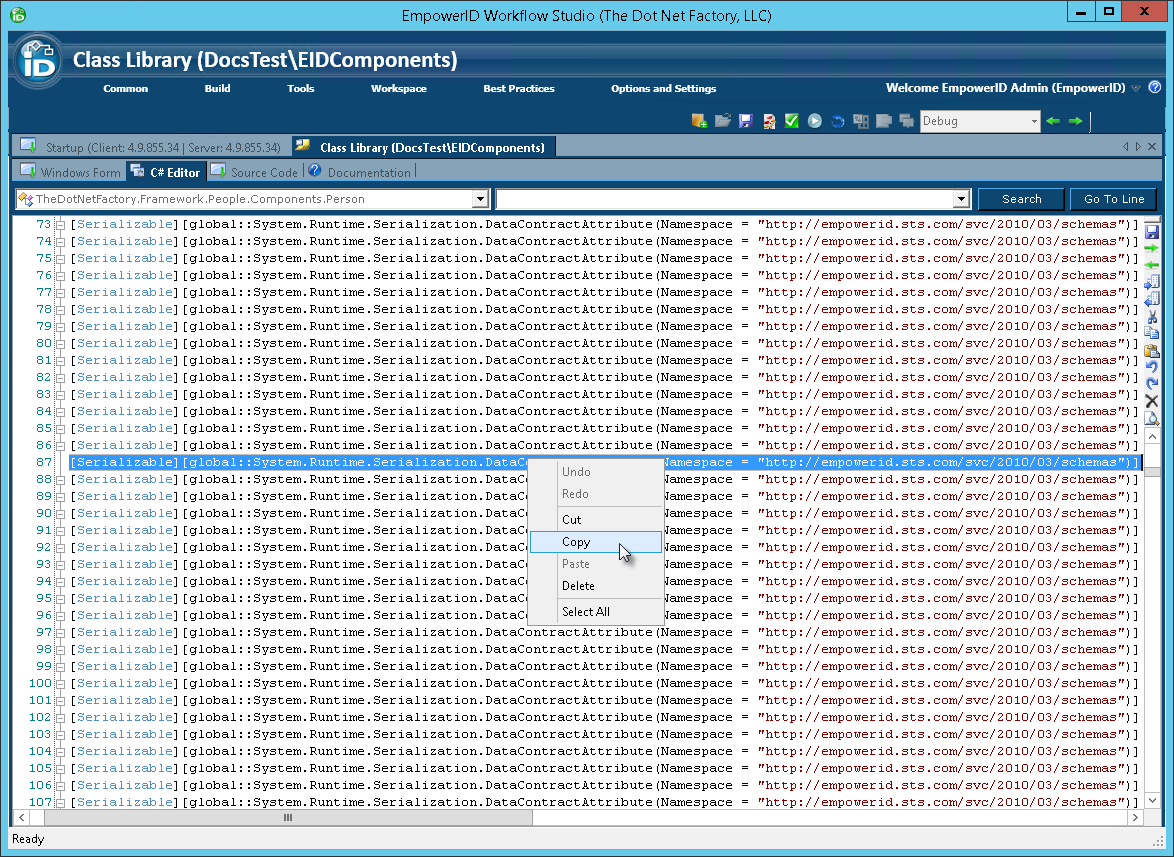Run the workflow with the Play icon

pyautogui.click(x=813, y=120)
